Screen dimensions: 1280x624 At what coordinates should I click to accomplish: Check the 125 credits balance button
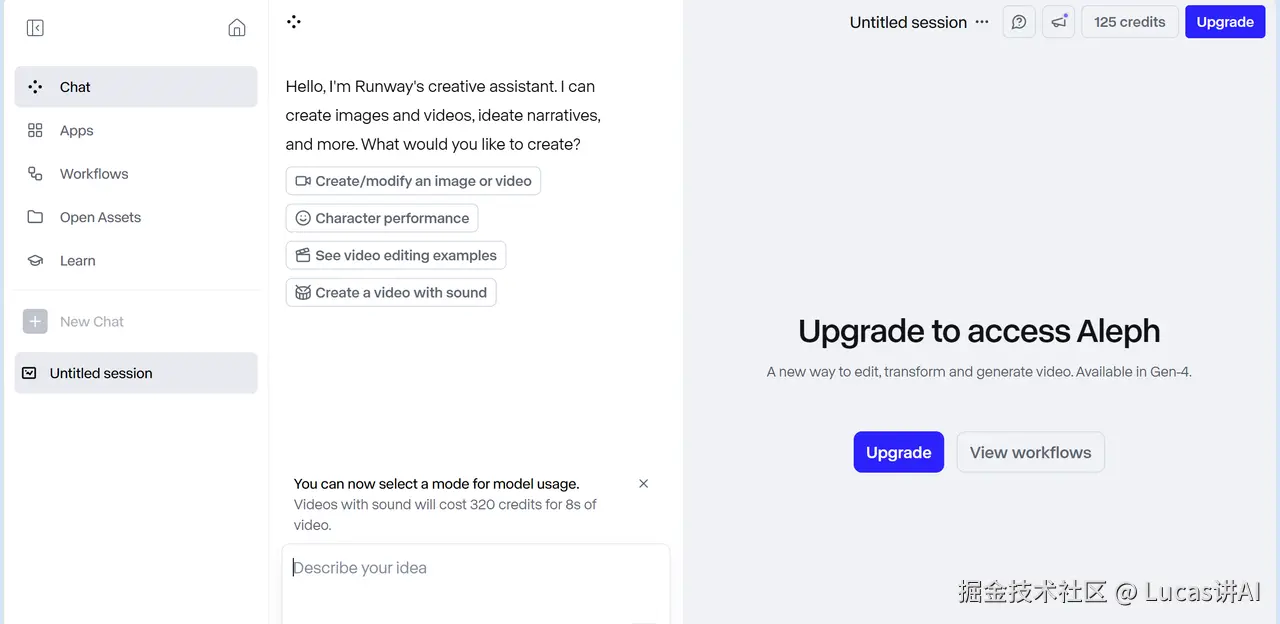[1129, 22]
